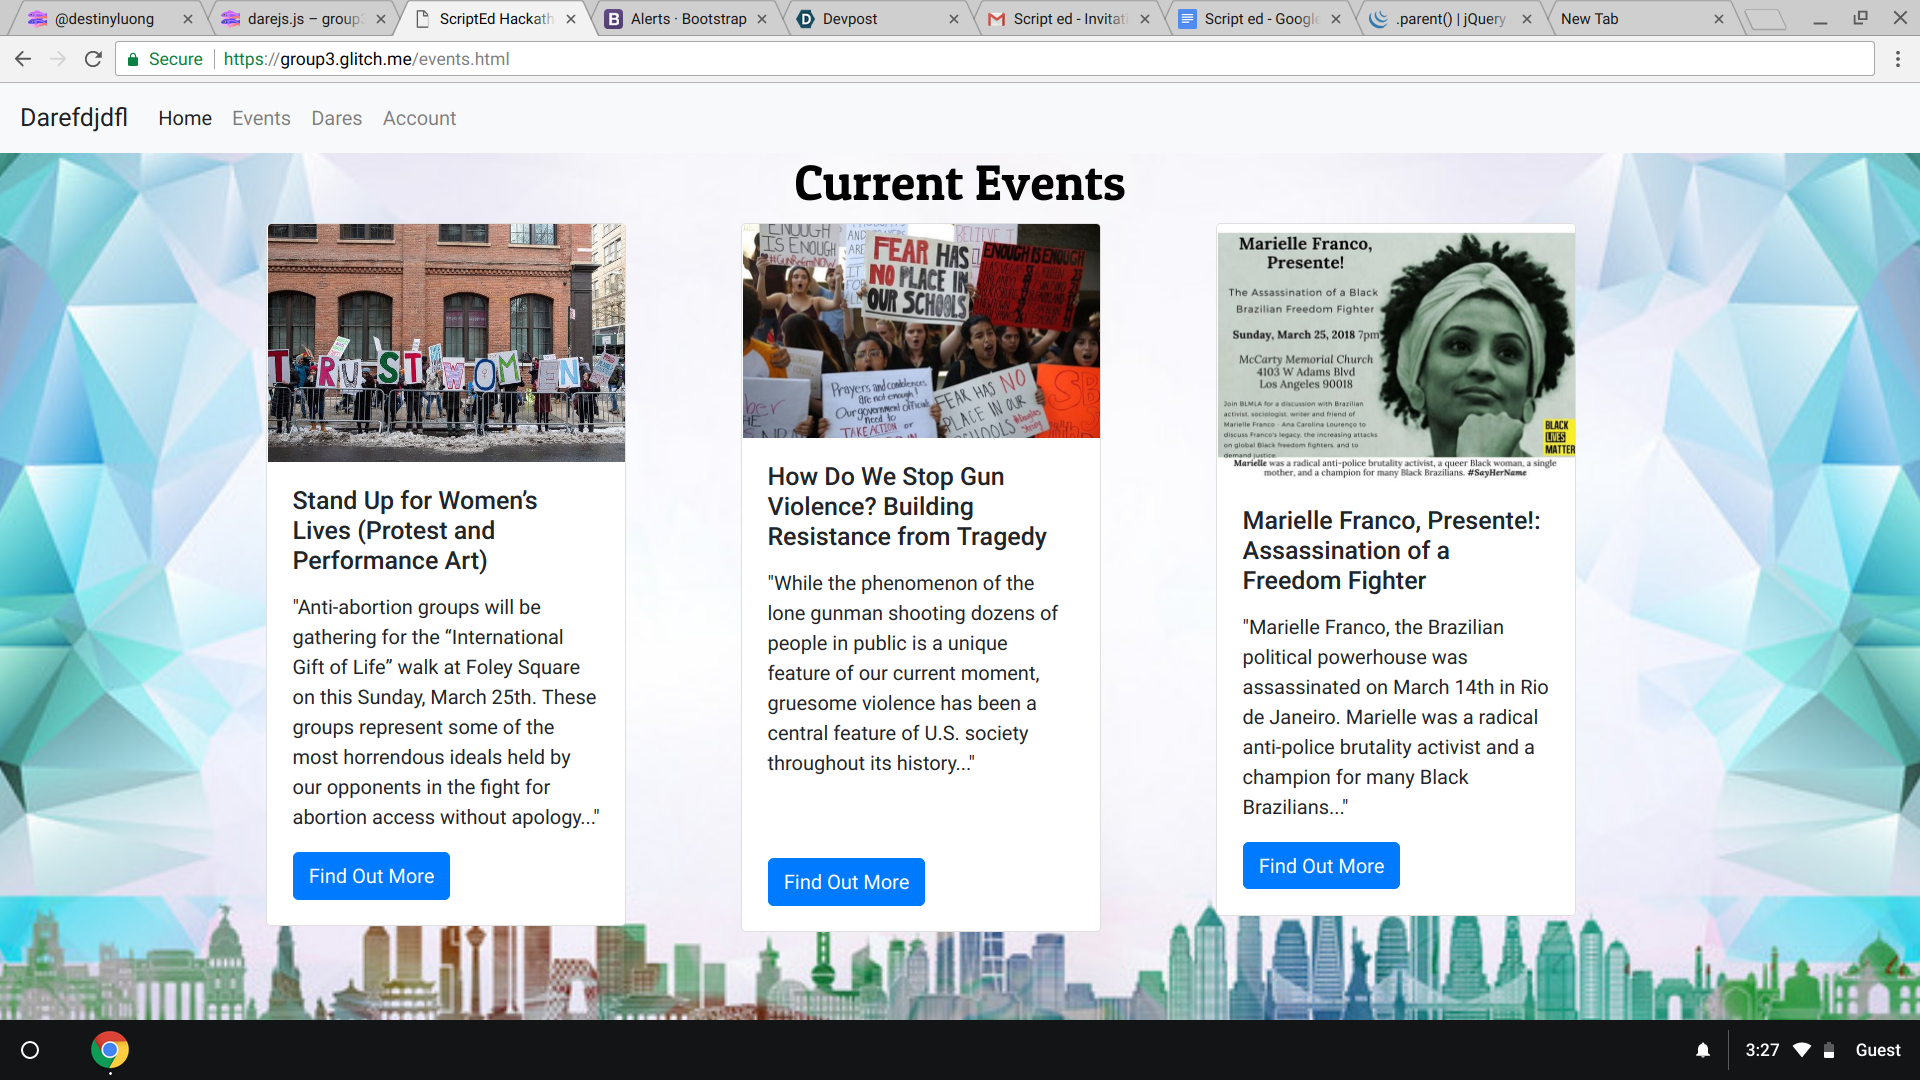1920x1080 pixels.
Task: Click the Chrome icon in the shelf
Action: [x=110, y=1050]
